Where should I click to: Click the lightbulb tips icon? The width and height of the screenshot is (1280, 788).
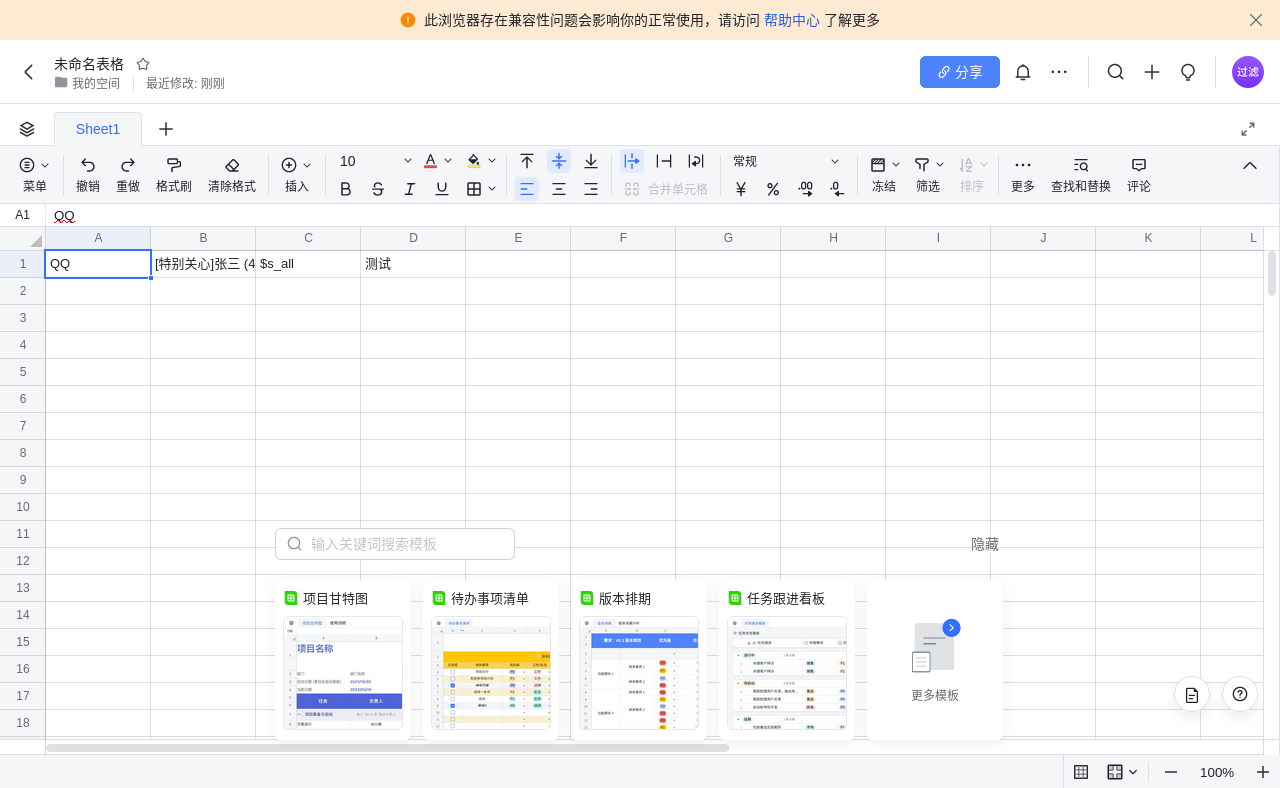click(1188, 72)
